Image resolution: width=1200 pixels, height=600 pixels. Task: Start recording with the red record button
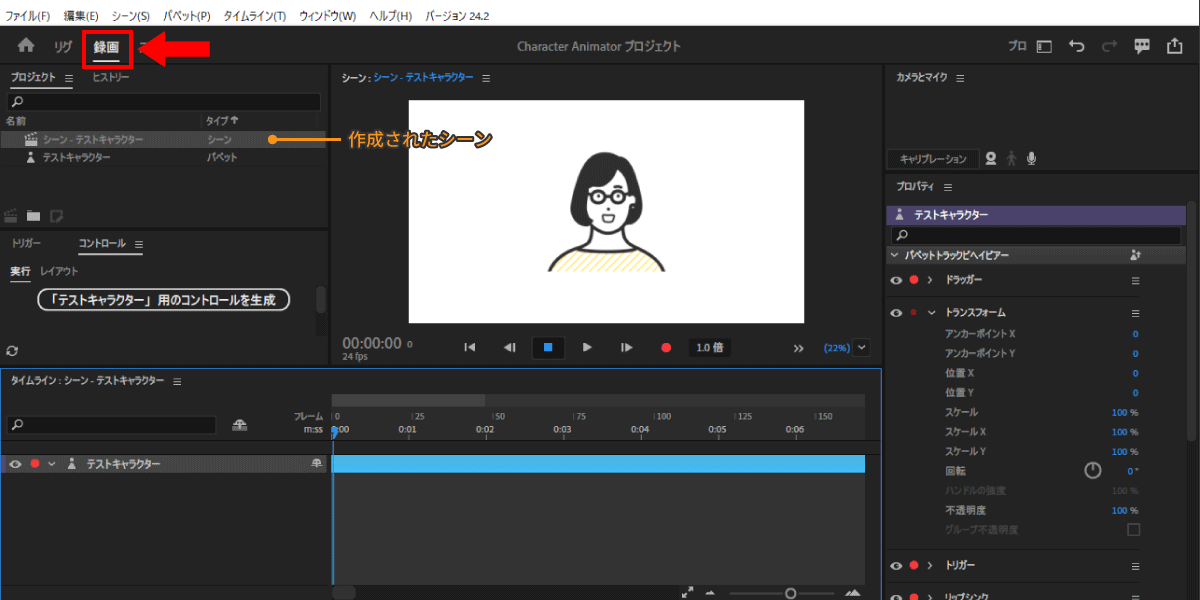(666, 348)
